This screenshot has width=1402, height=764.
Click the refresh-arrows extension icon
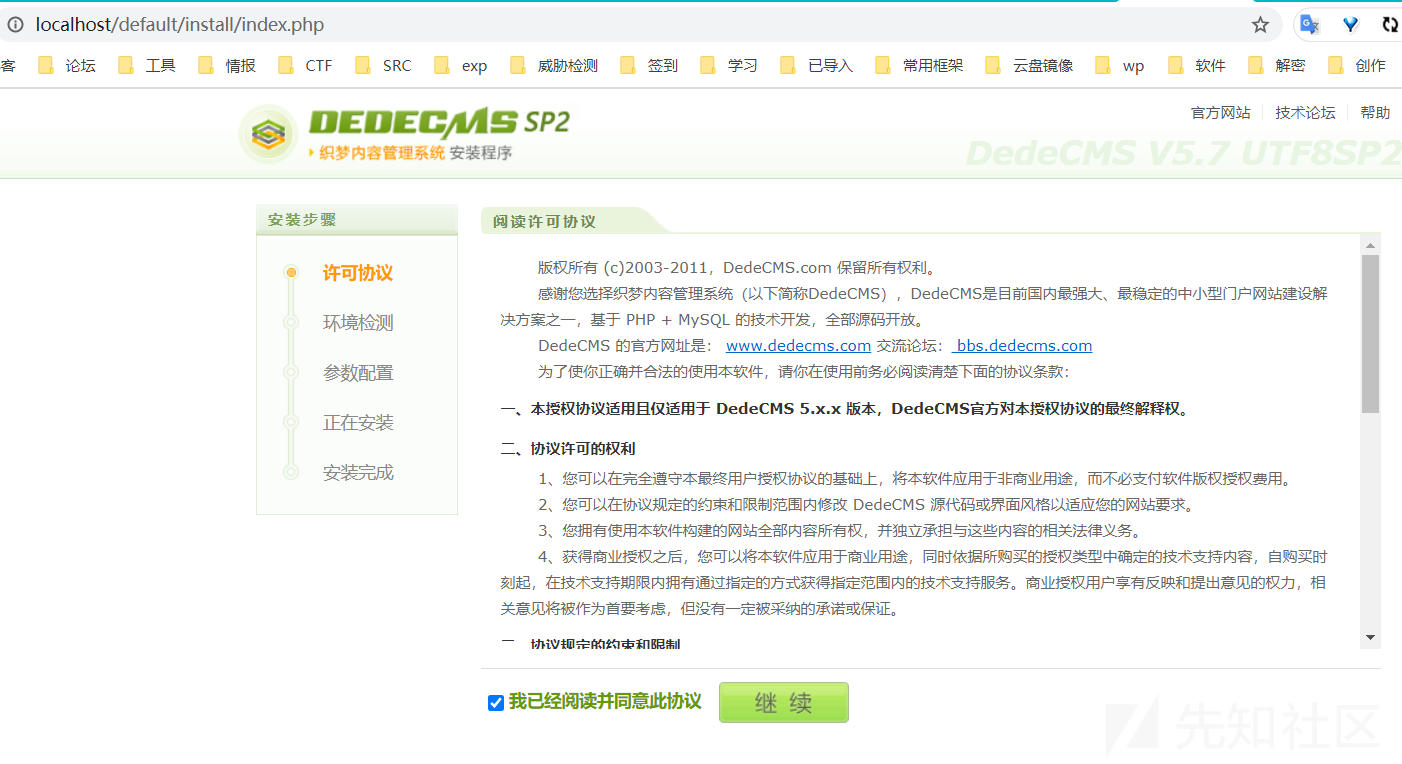[1390, 24]
